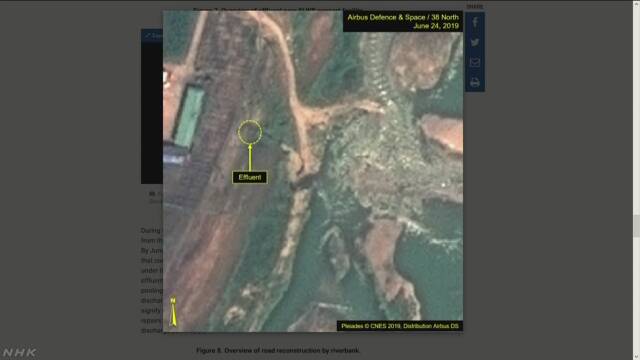Screen dimensions: 640x360
Task: Click the Figure 8 road reconstruction caption
Action: pyautogui.click(x=278, y=351)
